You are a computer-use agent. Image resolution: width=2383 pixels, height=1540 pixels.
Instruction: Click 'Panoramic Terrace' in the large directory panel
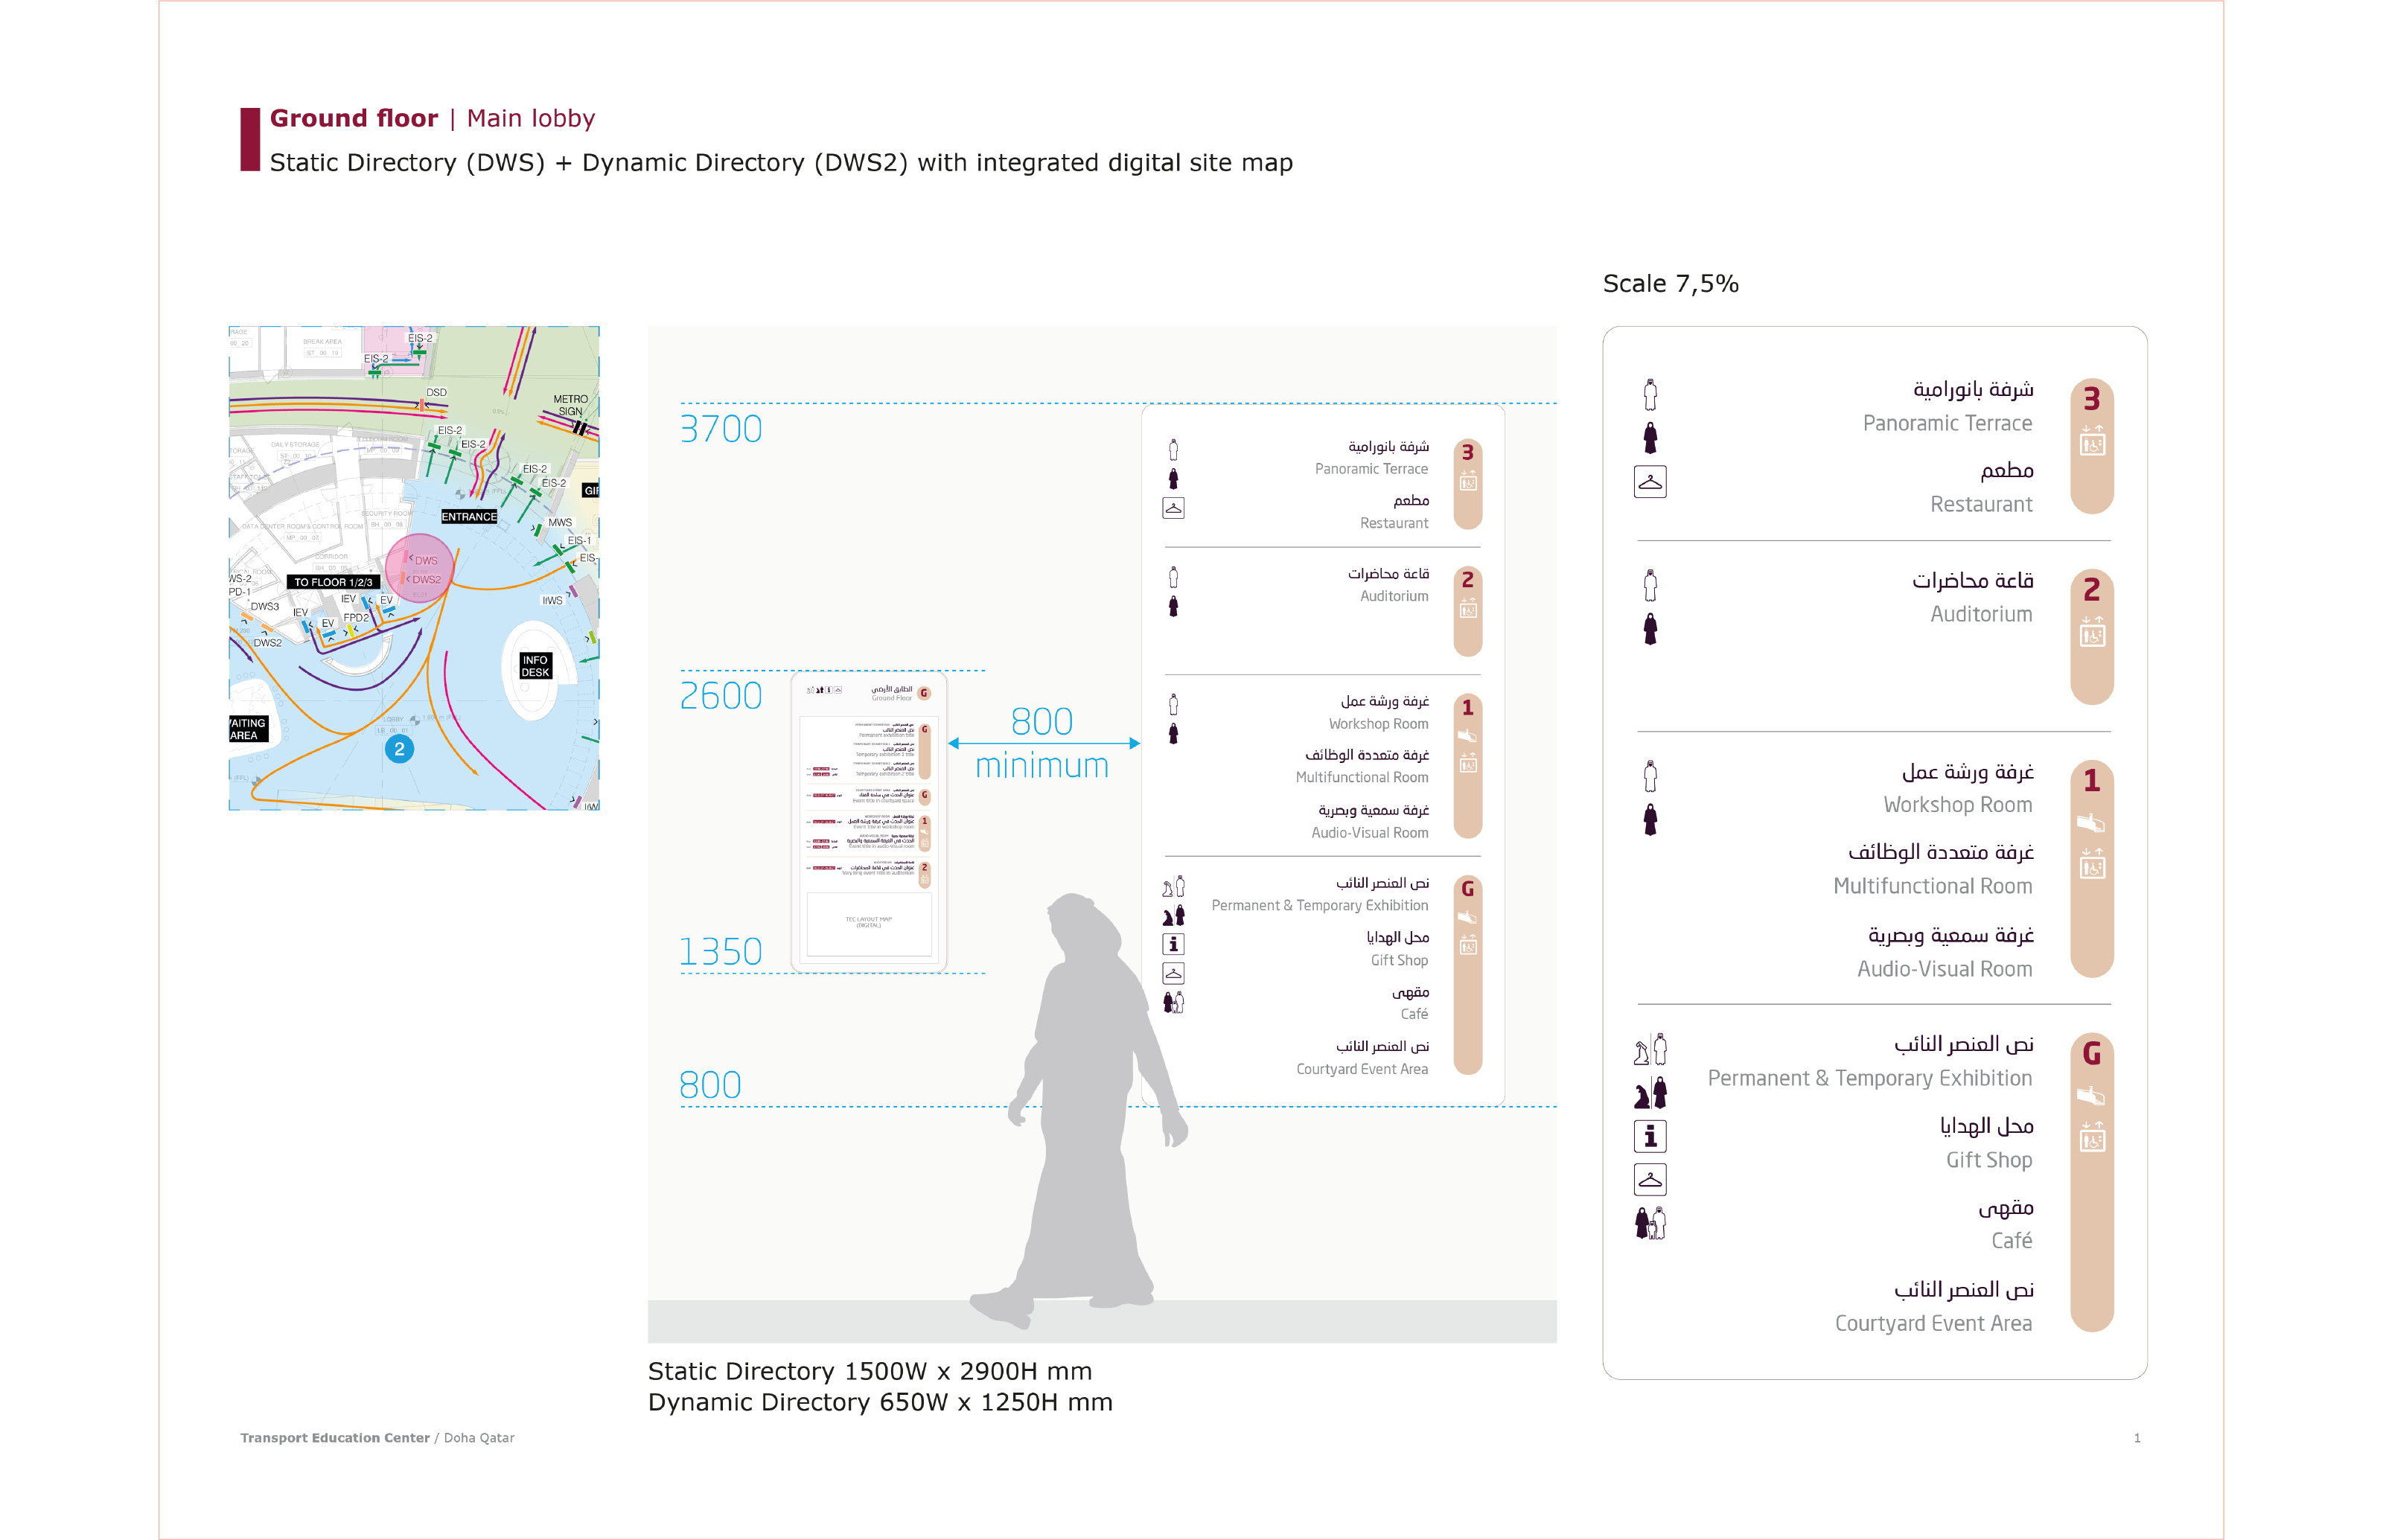pyautogui.click(x=1947, y=424)
